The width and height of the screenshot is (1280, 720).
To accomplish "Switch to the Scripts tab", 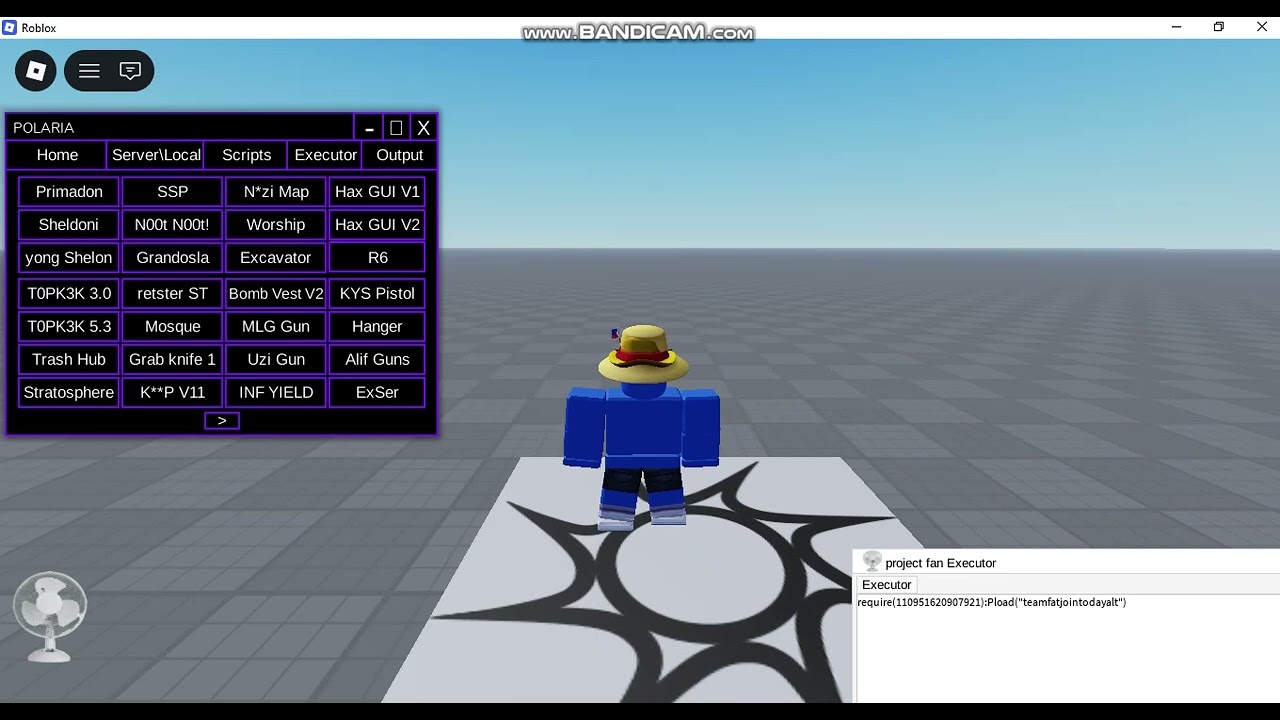I will click(246, 155).
